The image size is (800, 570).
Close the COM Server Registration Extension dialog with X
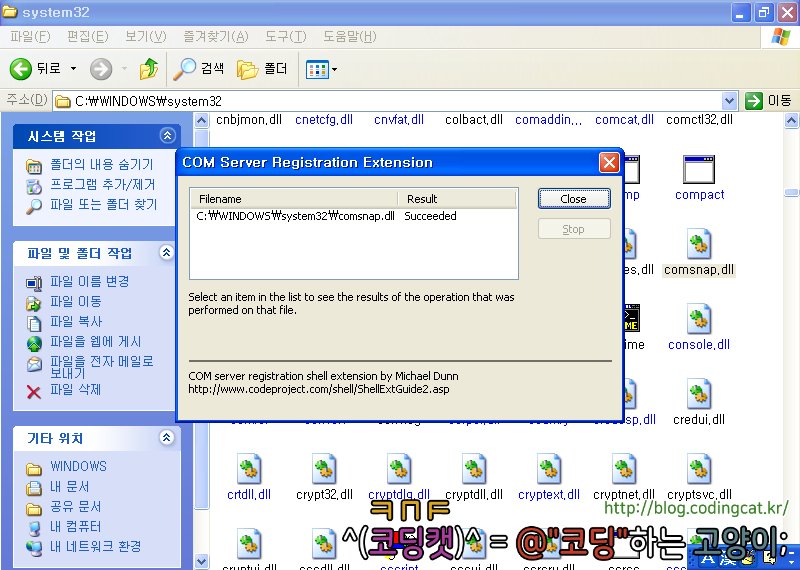609,163
